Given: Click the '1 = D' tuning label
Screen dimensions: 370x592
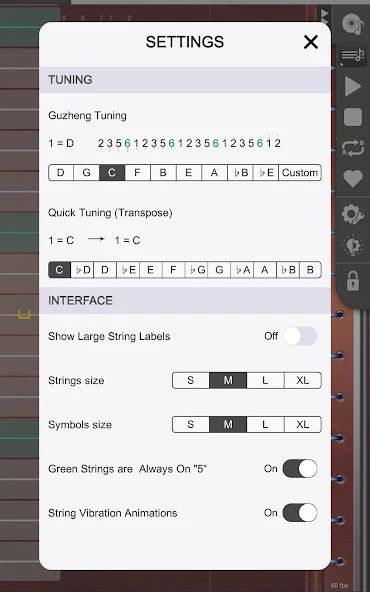Looking at the screenshot, I should coord(61,143).
